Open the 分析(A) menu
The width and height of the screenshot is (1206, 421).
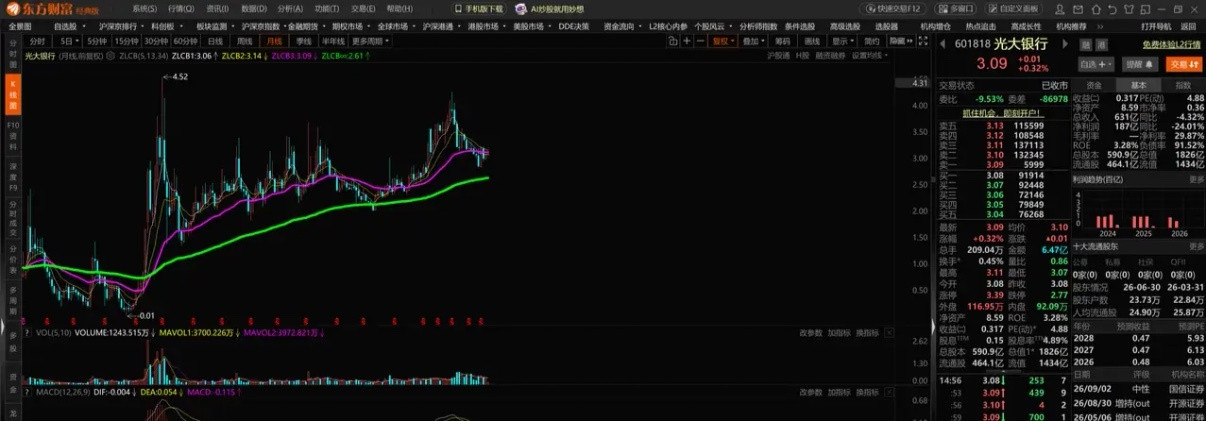(x=290, y=8)
